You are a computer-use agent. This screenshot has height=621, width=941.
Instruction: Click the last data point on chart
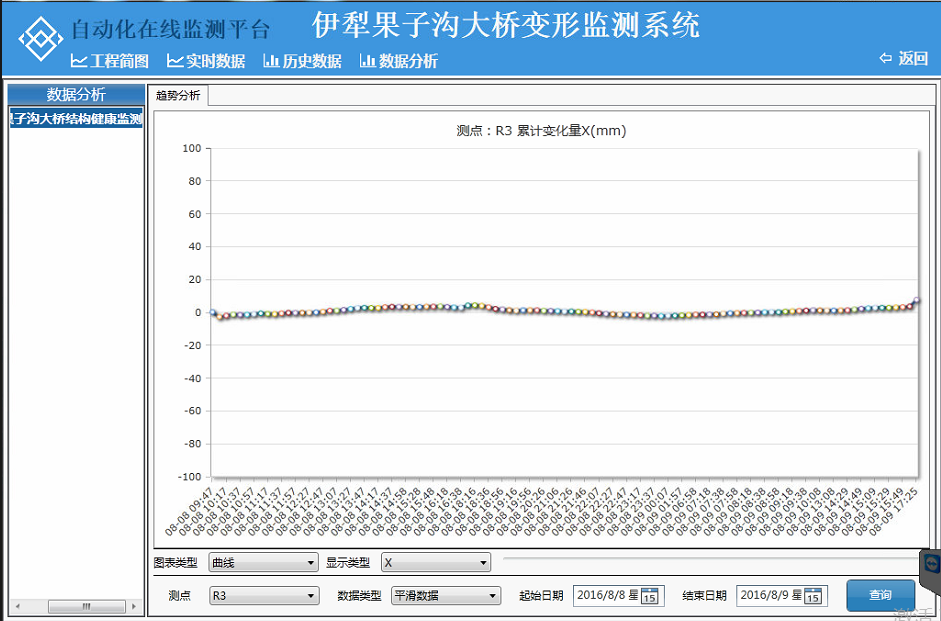pyautogui.click(x=916, y=300)
